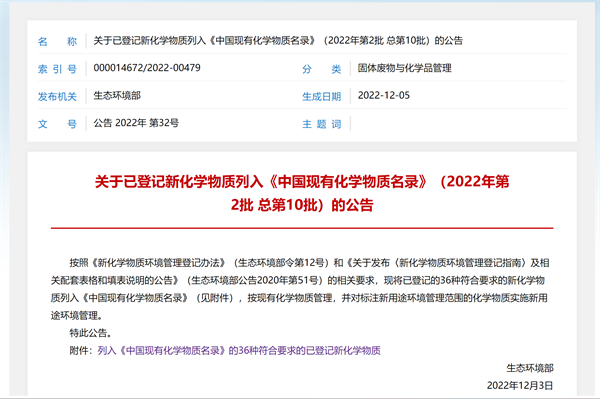Click the 名称 field label

click(57, 41)
